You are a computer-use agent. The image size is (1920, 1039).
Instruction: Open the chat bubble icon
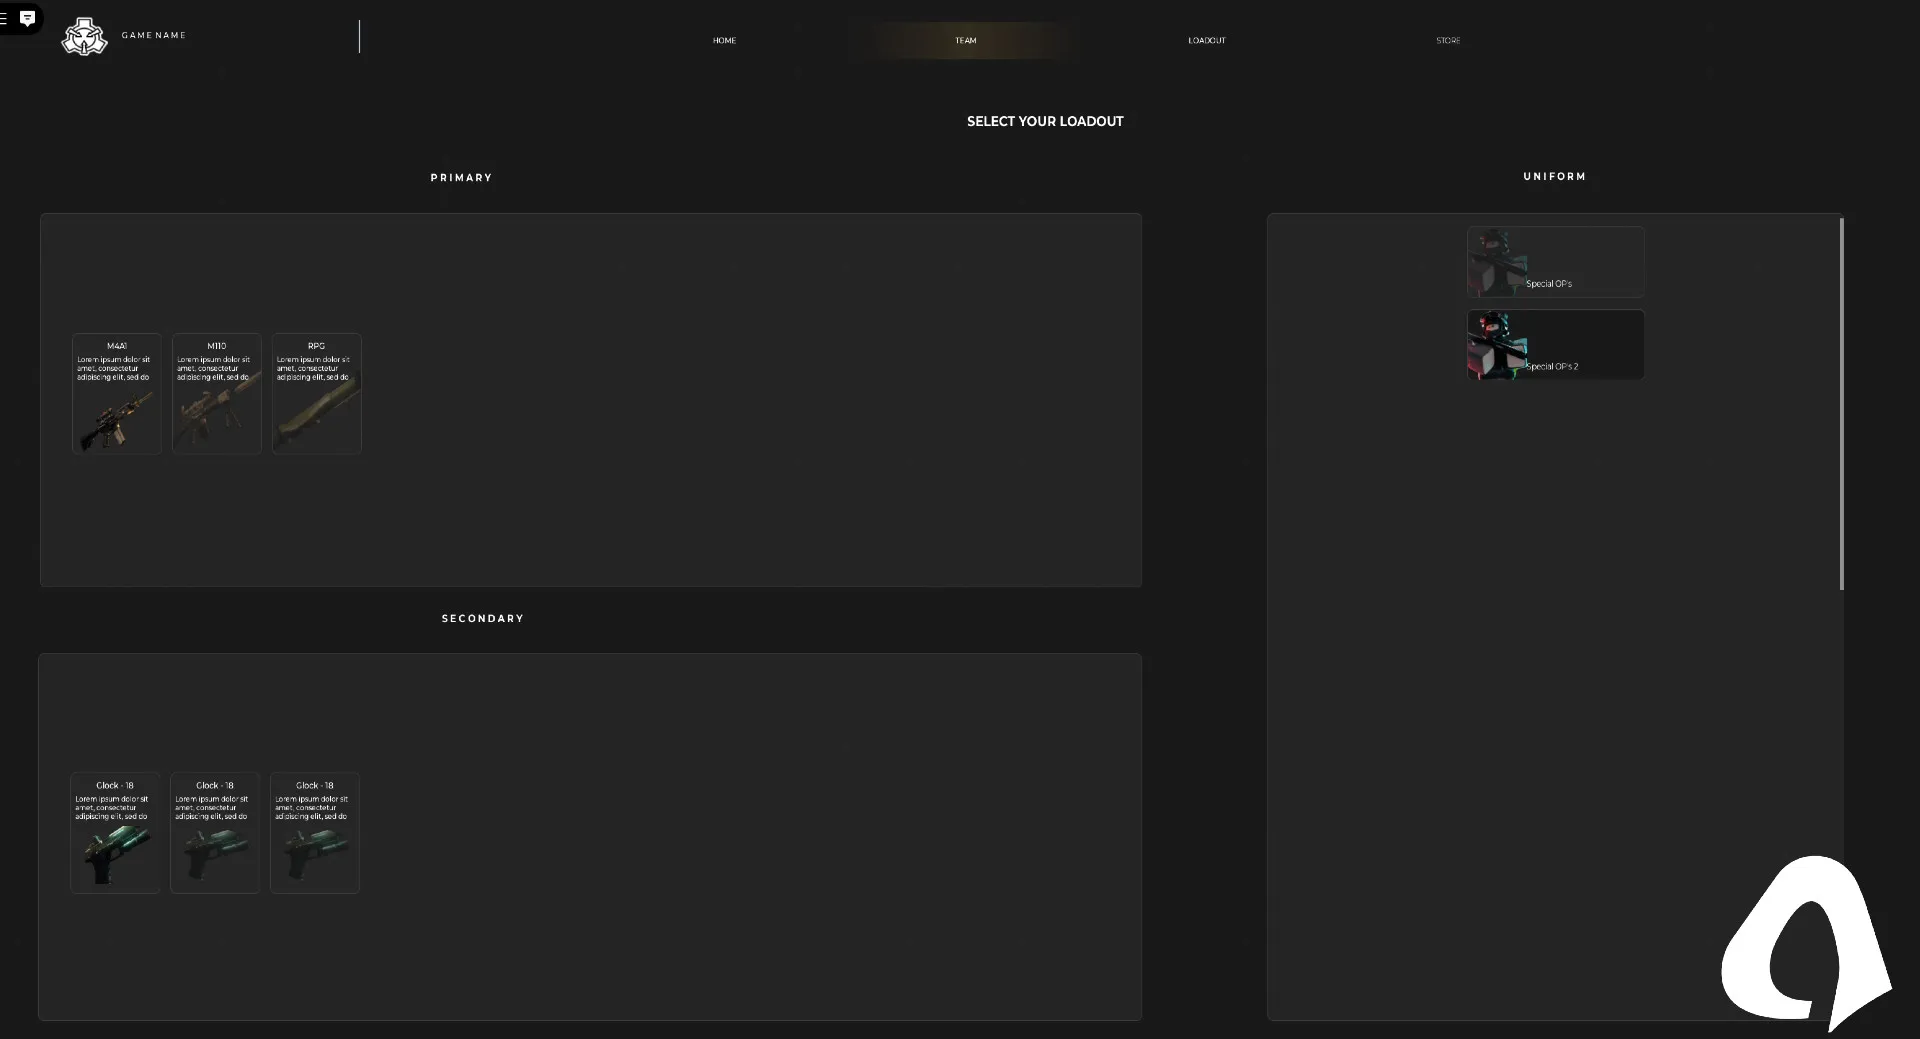click(28, 18)
